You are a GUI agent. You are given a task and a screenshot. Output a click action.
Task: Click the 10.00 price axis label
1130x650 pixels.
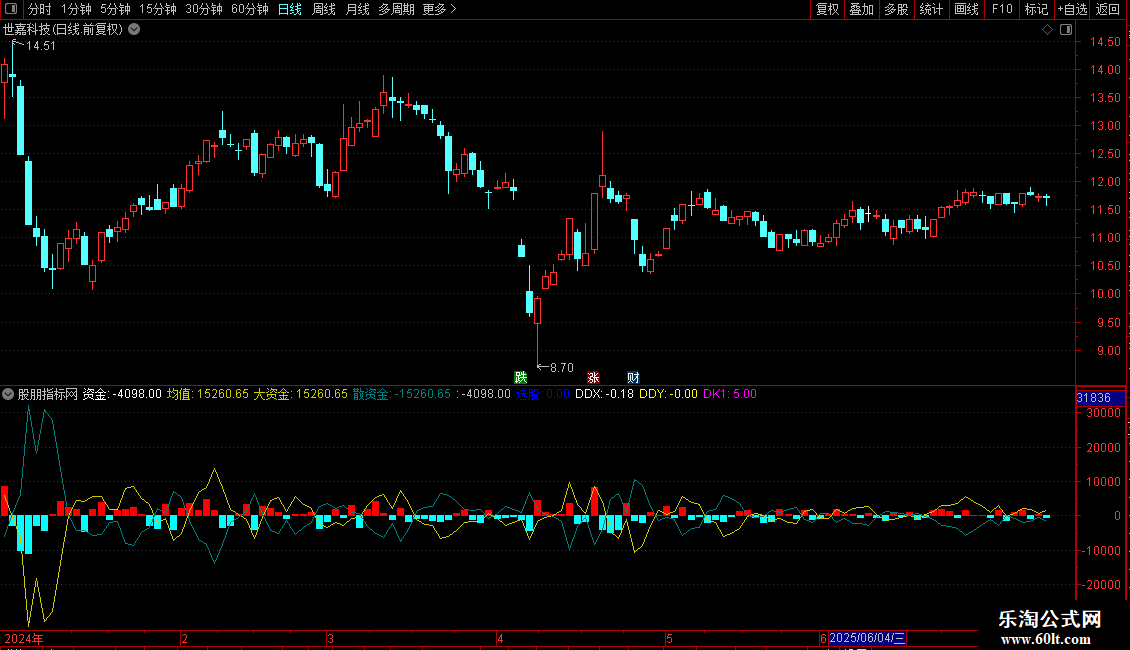(x=1105, y=294)
